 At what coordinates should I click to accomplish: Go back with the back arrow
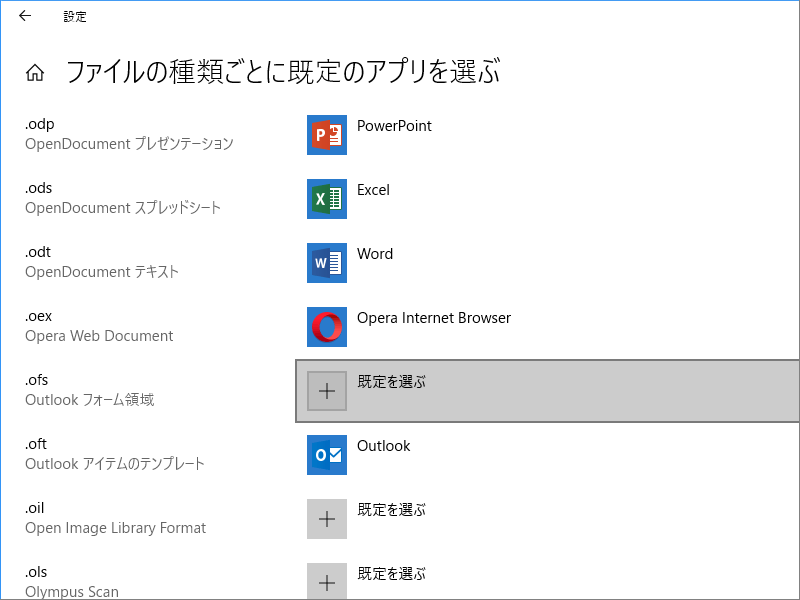[x=25, y=16]
